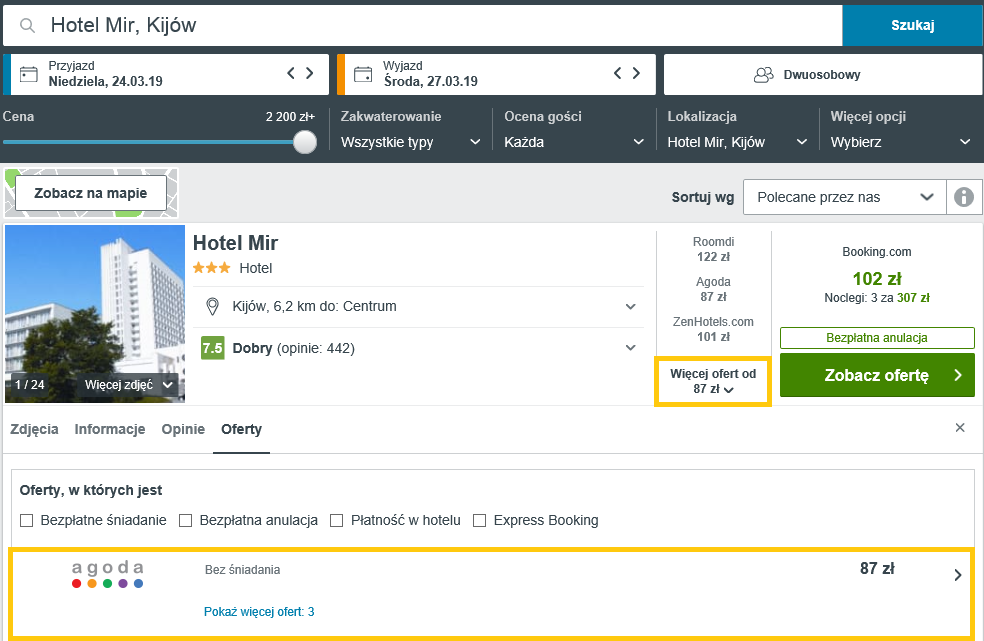This screenshot has width=984, height=641.
Task: Click the Roomdi 122 zł offer
Action: (x=714, y=249)
